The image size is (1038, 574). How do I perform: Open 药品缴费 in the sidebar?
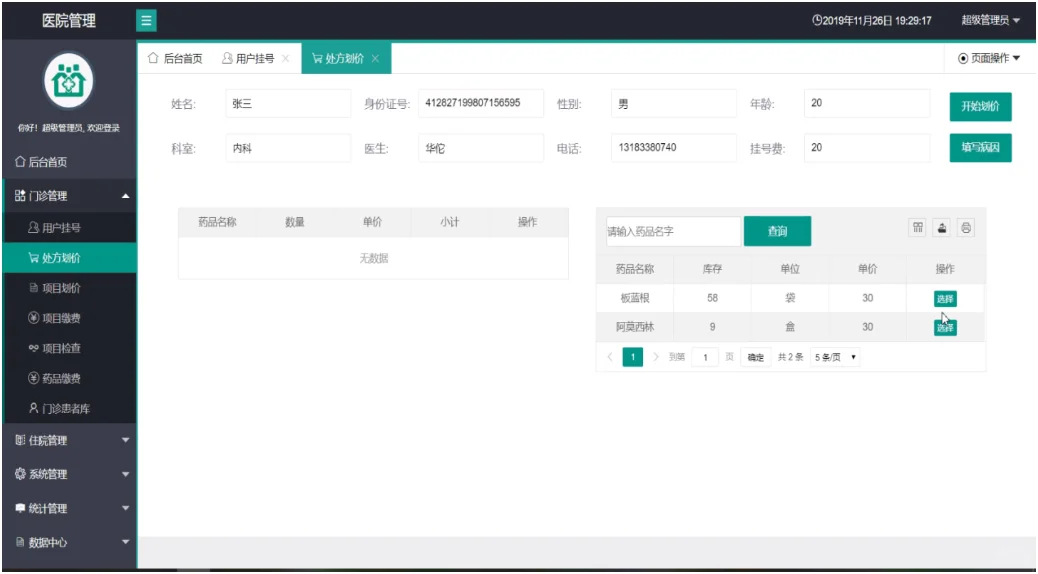point(70,378)
